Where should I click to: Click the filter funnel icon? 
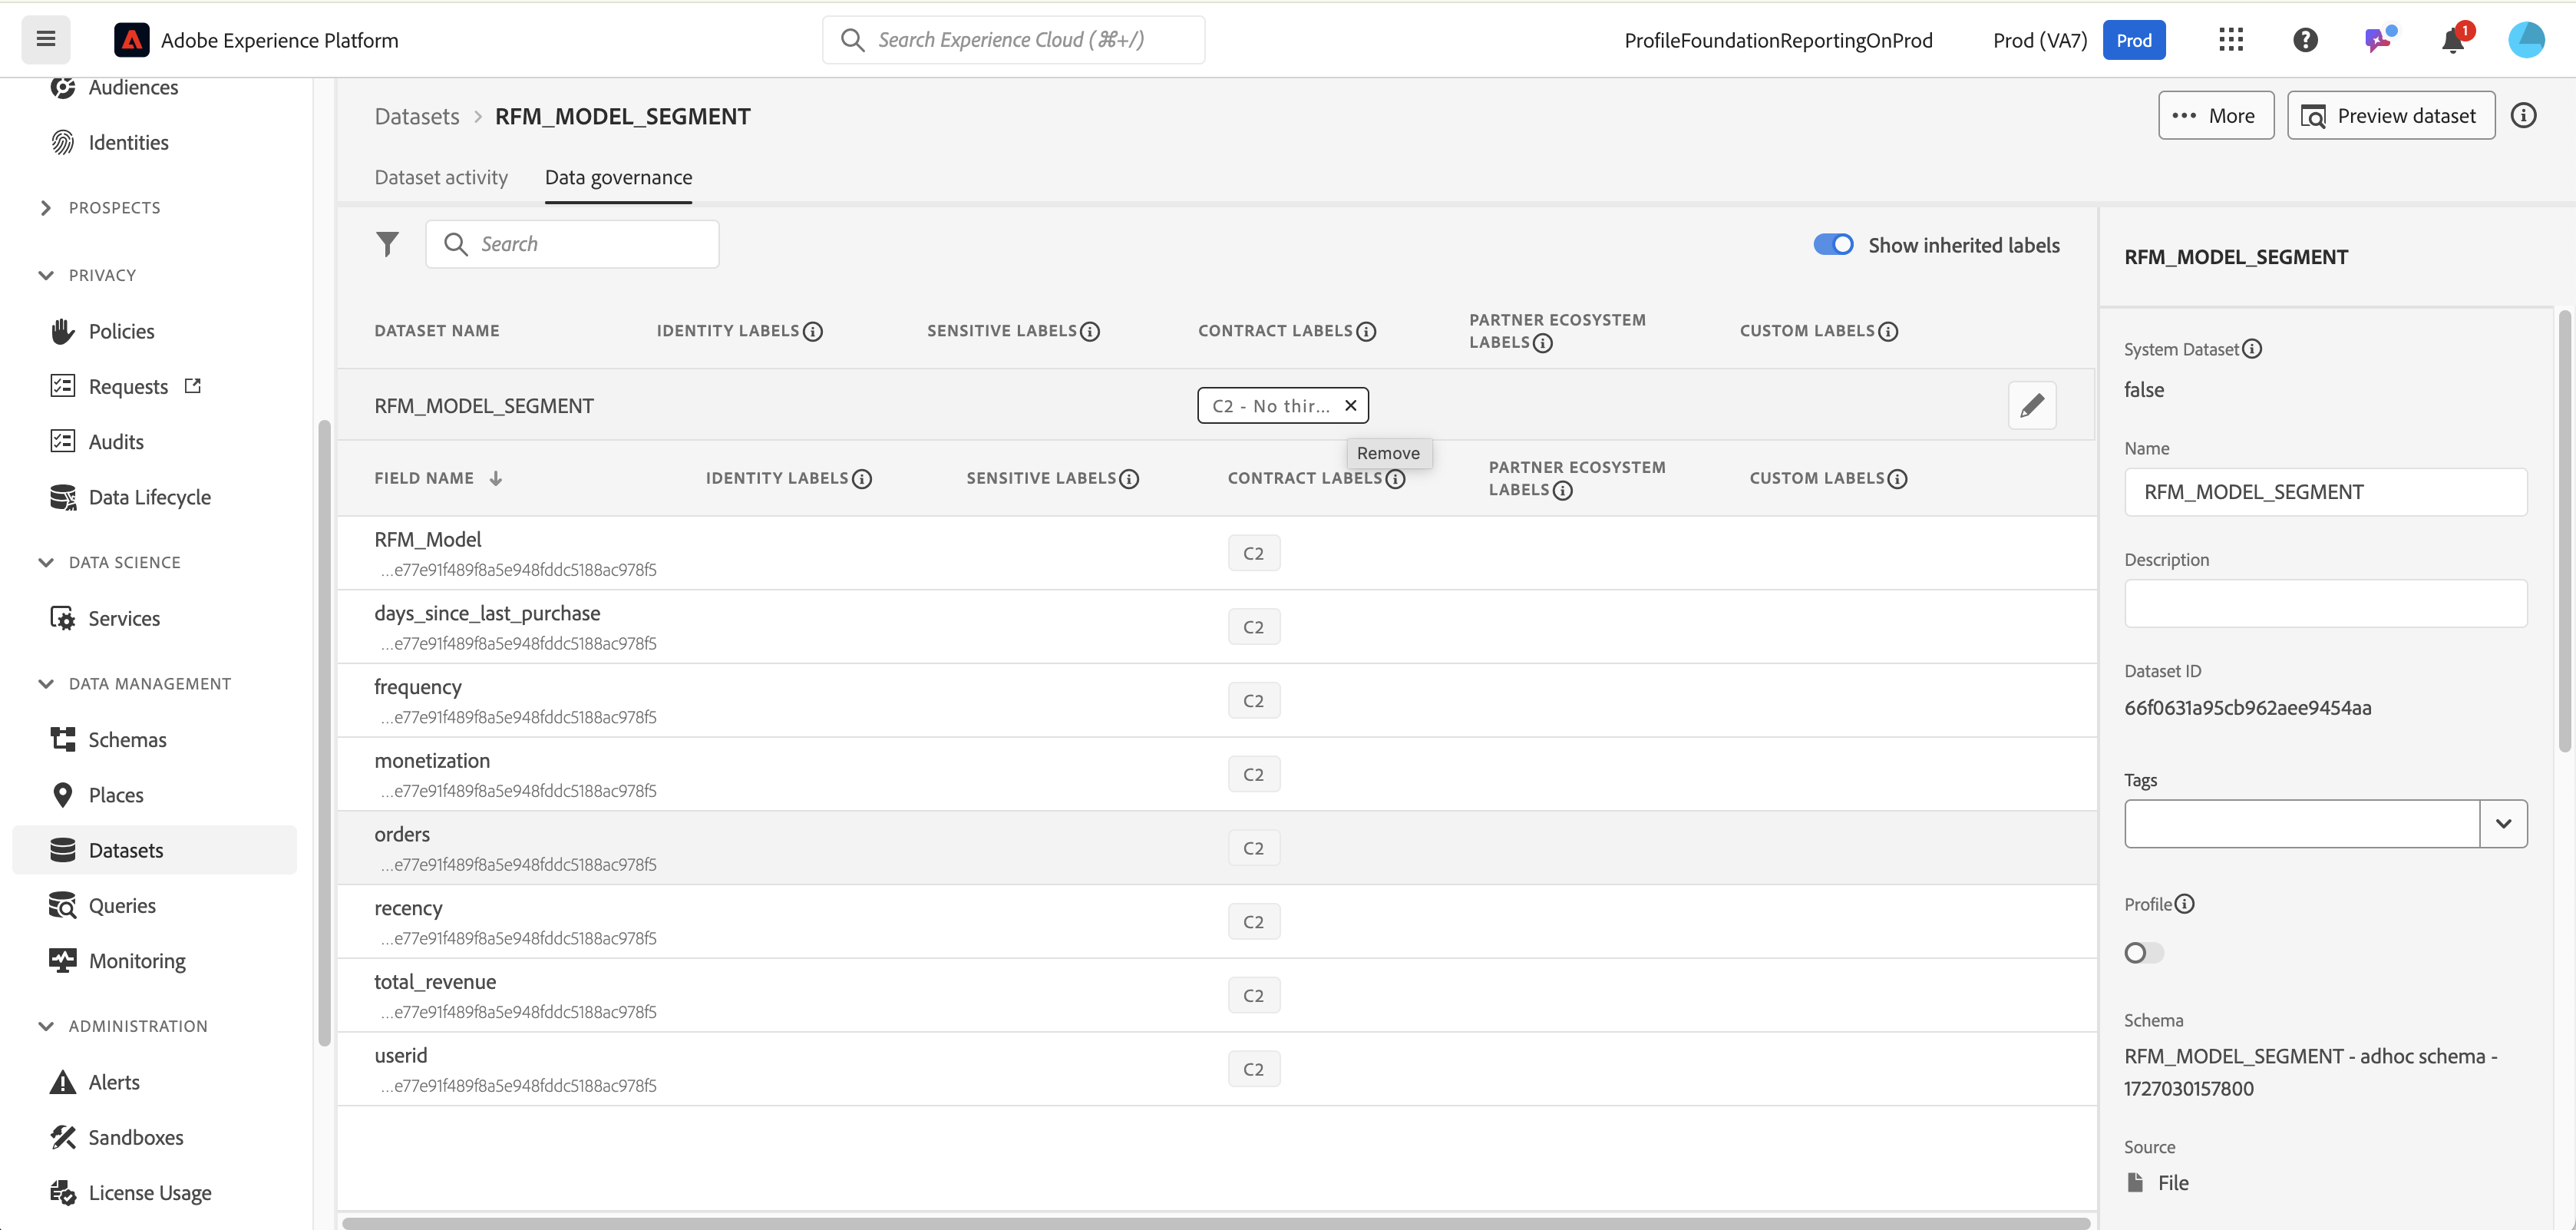(387, 244)
